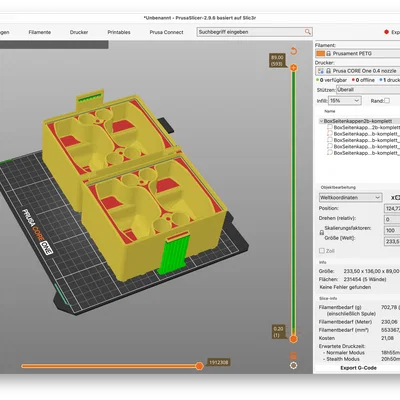Click the horizontal move slider handle
The width and height of the screenshot is (400, 400).
coord(199,366)
